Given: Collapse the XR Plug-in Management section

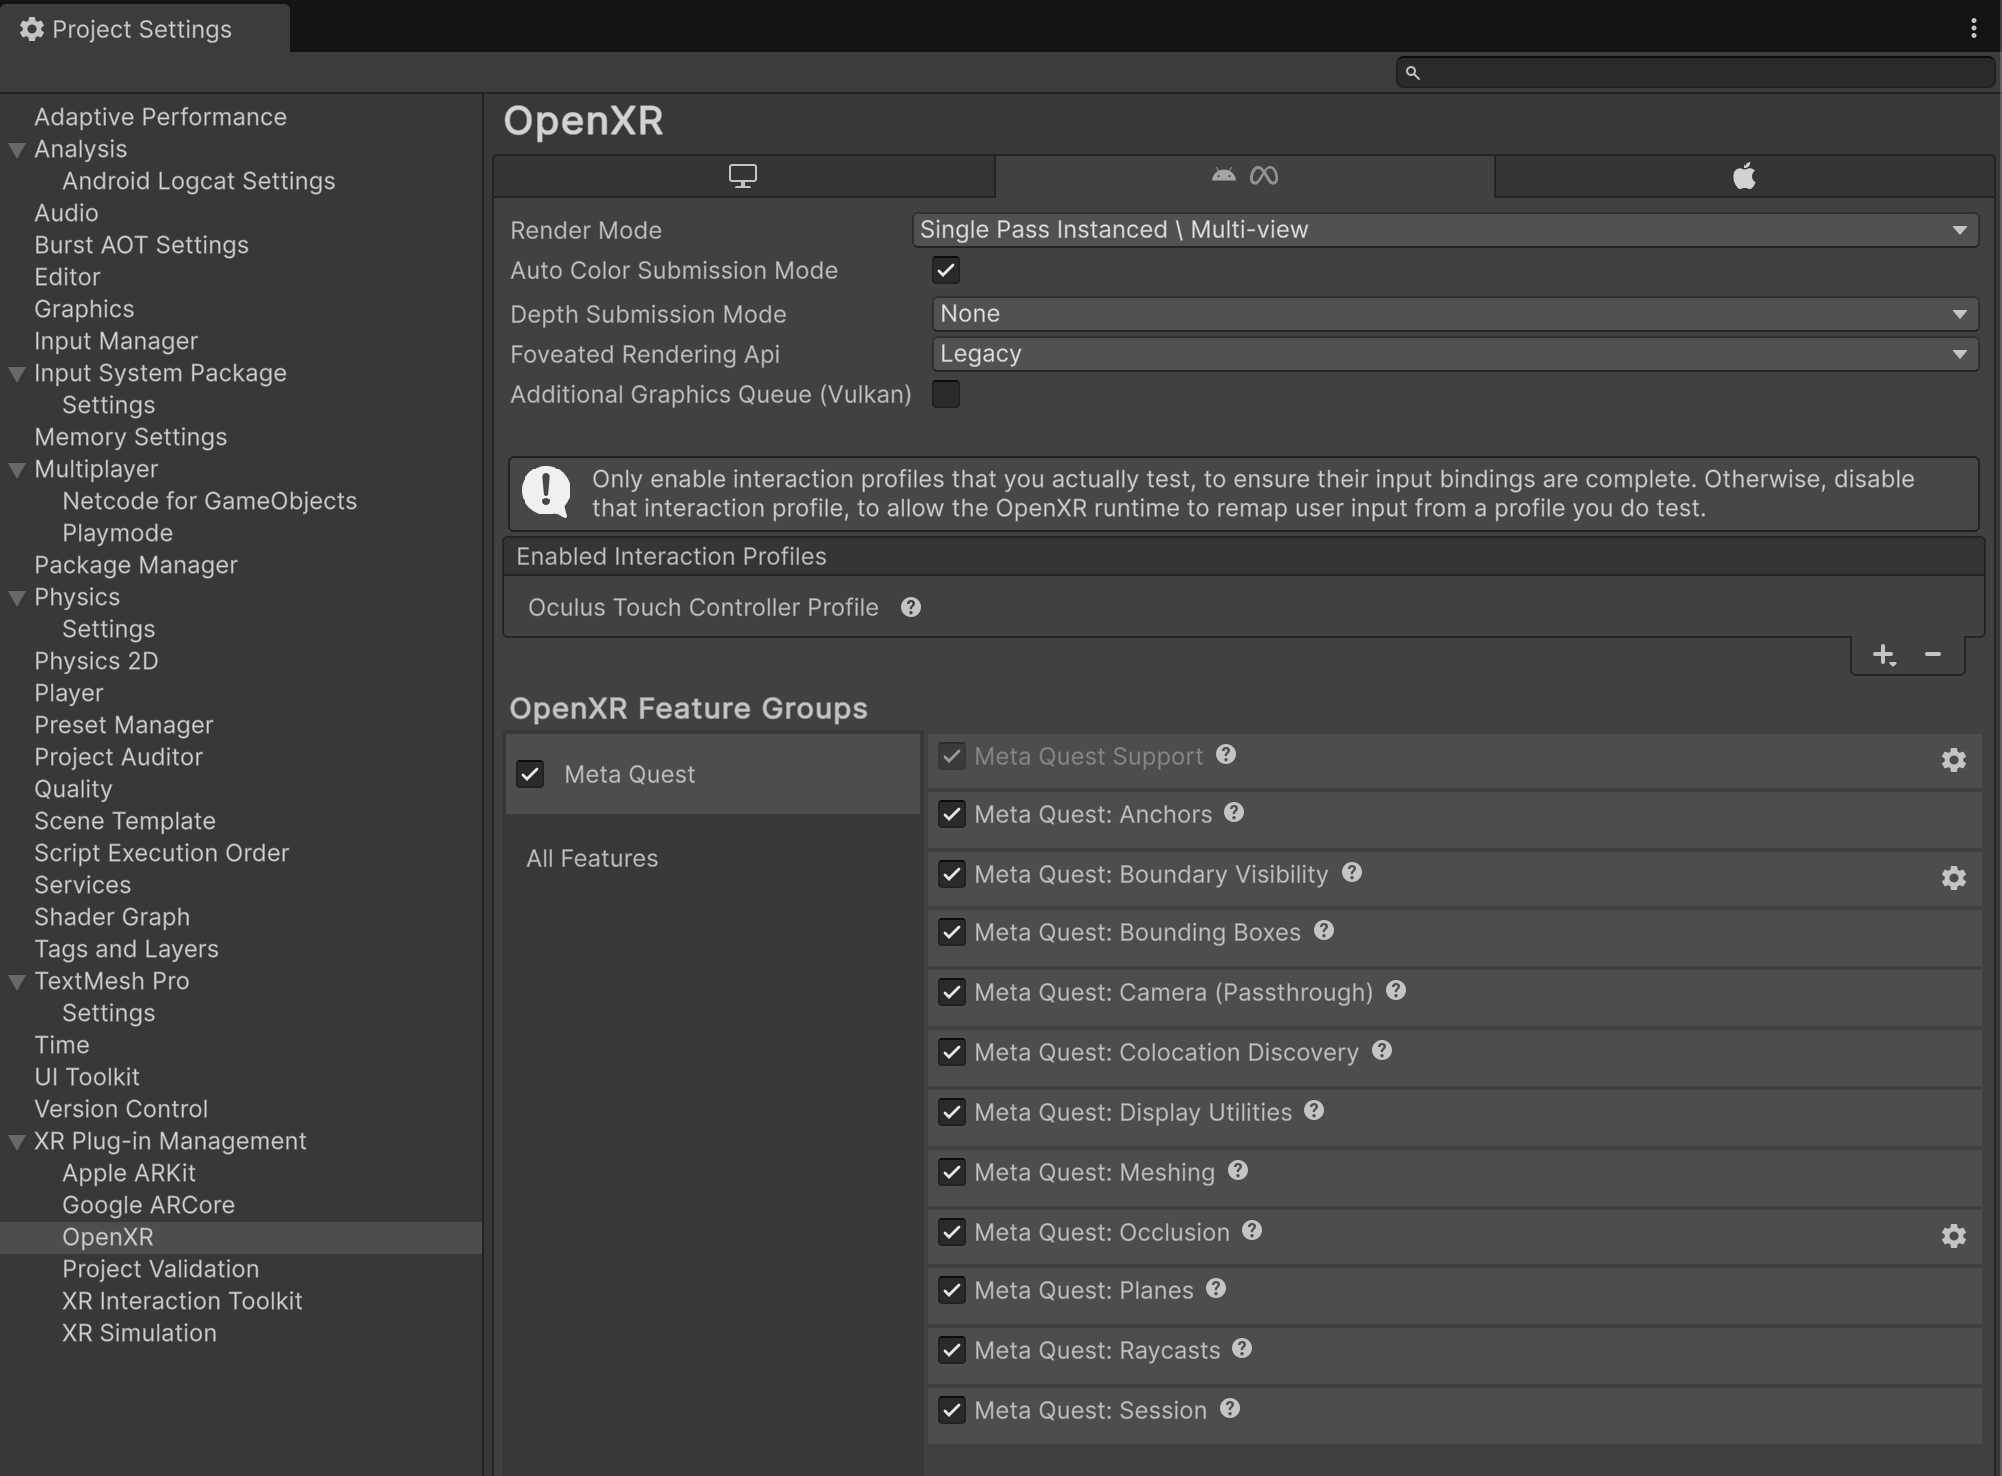Looking at the screenshot, I should click(x=15, y=1141).
